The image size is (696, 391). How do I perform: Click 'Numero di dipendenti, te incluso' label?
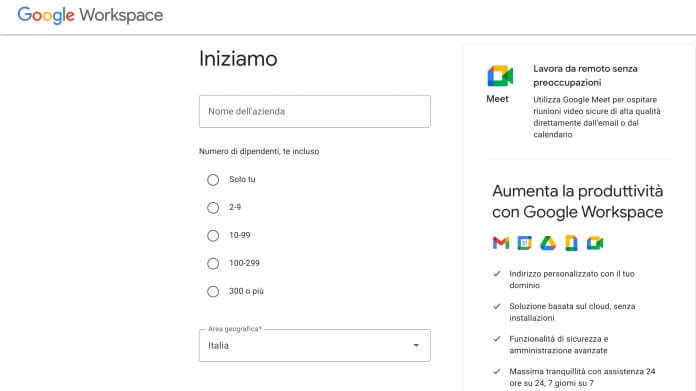(x=259, y=151)
